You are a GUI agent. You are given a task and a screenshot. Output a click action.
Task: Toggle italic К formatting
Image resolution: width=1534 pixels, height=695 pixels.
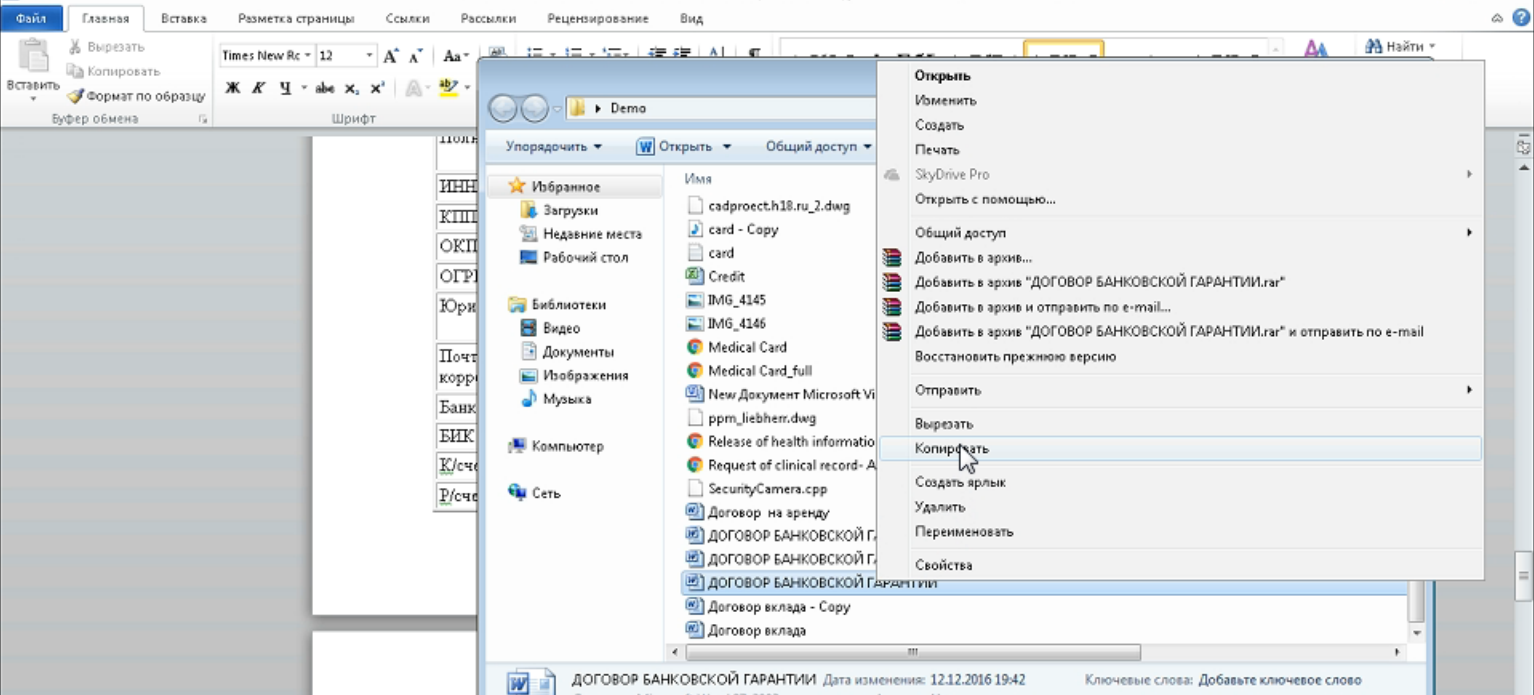coord(258,88)
